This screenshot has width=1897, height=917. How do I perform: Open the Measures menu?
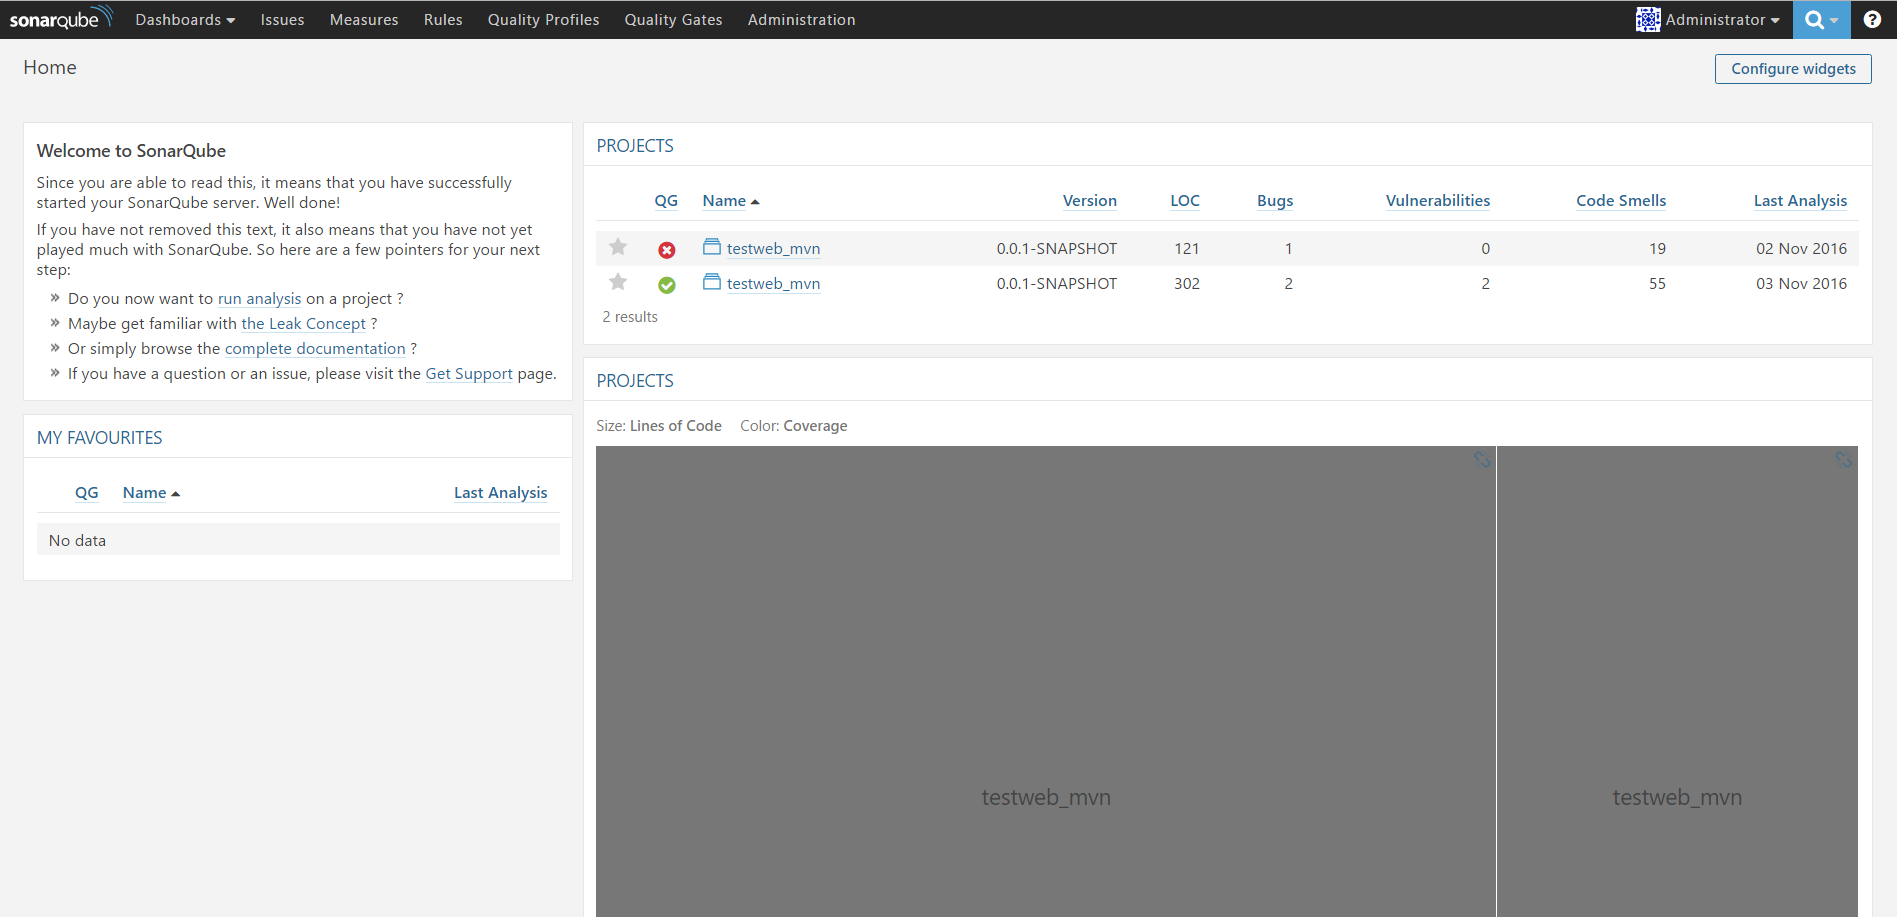tap(364, 20)
